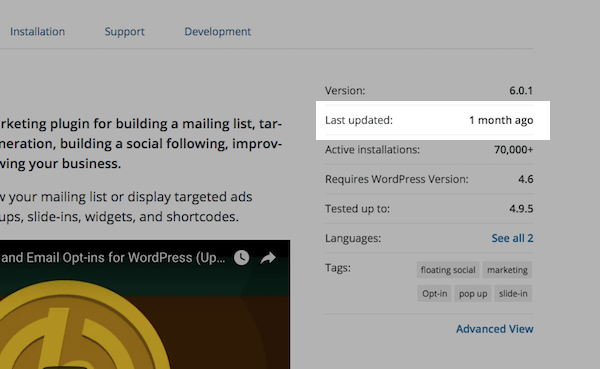
Task: Click the Watch later clock icon
Action: tap(241, 258)
